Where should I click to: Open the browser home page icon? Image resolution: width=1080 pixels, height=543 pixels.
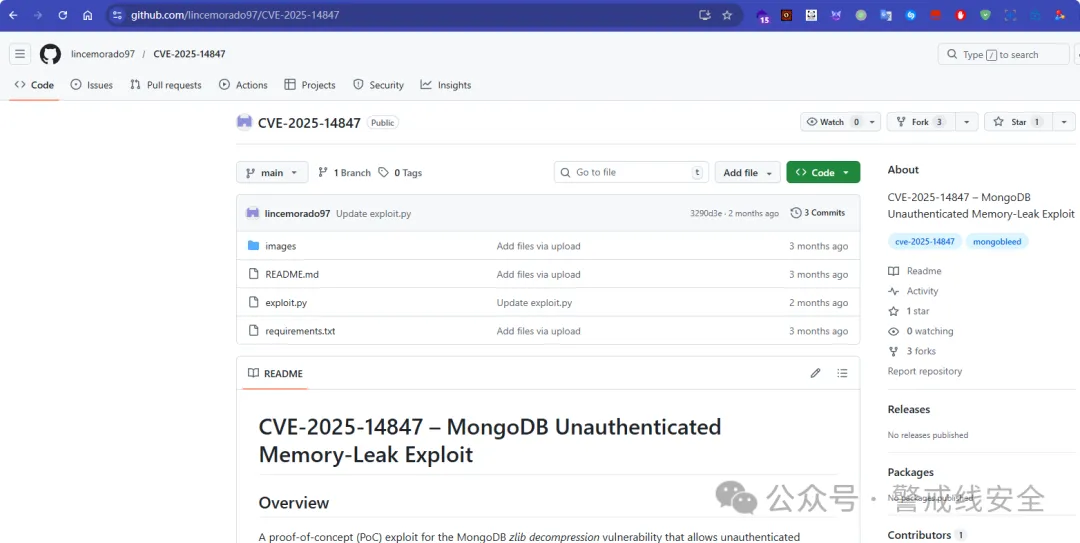click(x=87, y=15)
